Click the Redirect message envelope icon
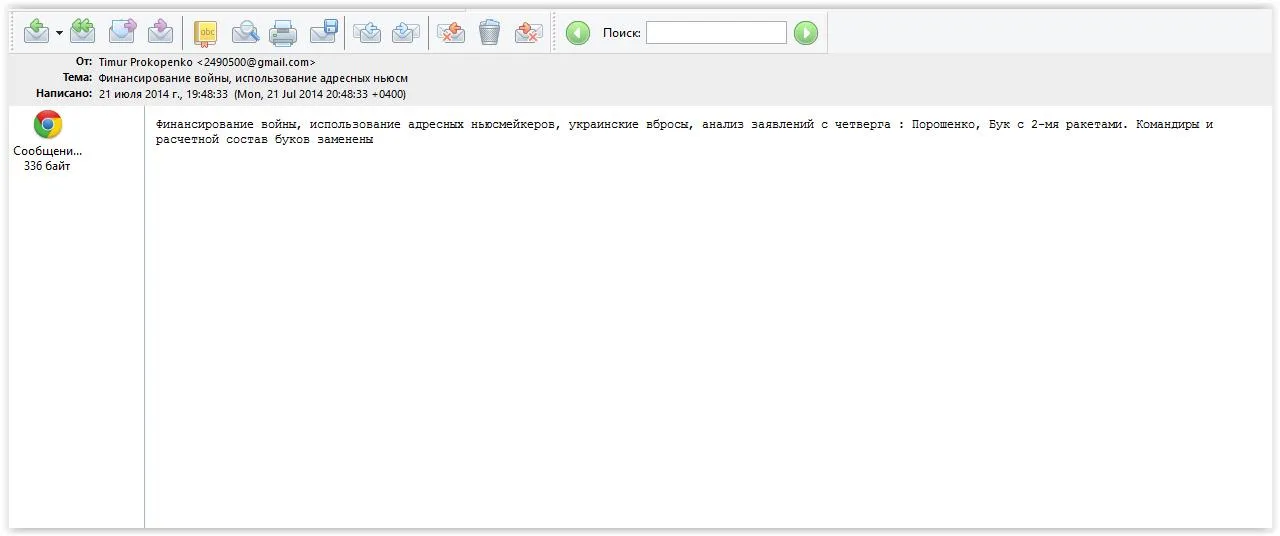 pyautogui.click(x=160, y=32)
